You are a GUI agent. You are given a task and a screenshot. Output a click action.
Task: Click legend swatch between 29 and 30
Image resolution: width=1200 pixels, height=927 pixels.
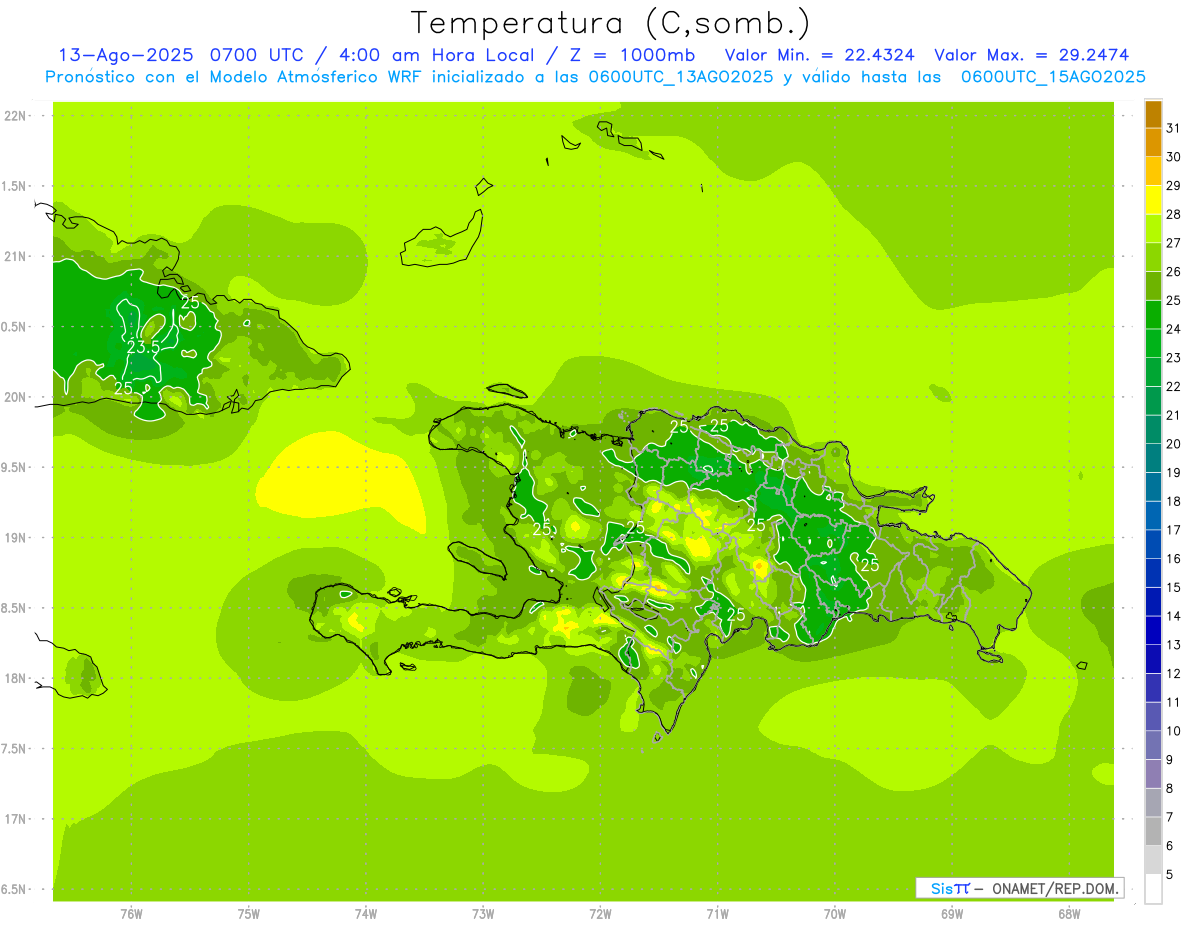(x=1153, y=171)
